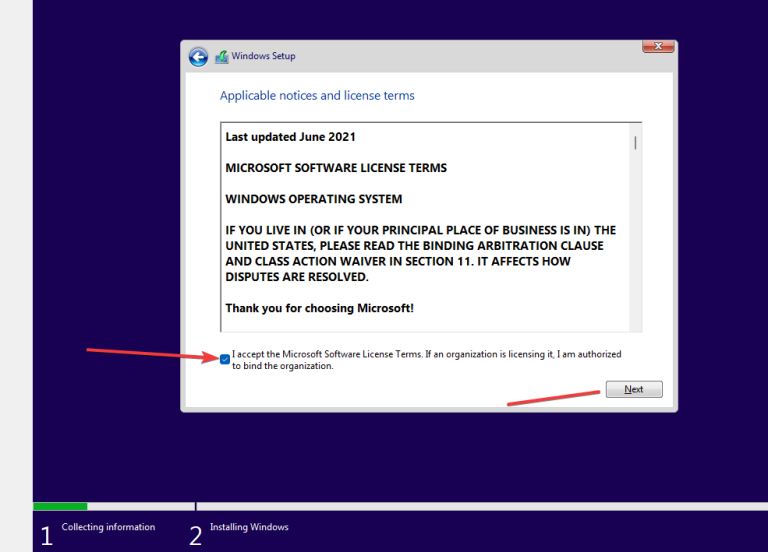
Task: Click the green setup progress bar
Action: tap(60, 506)
